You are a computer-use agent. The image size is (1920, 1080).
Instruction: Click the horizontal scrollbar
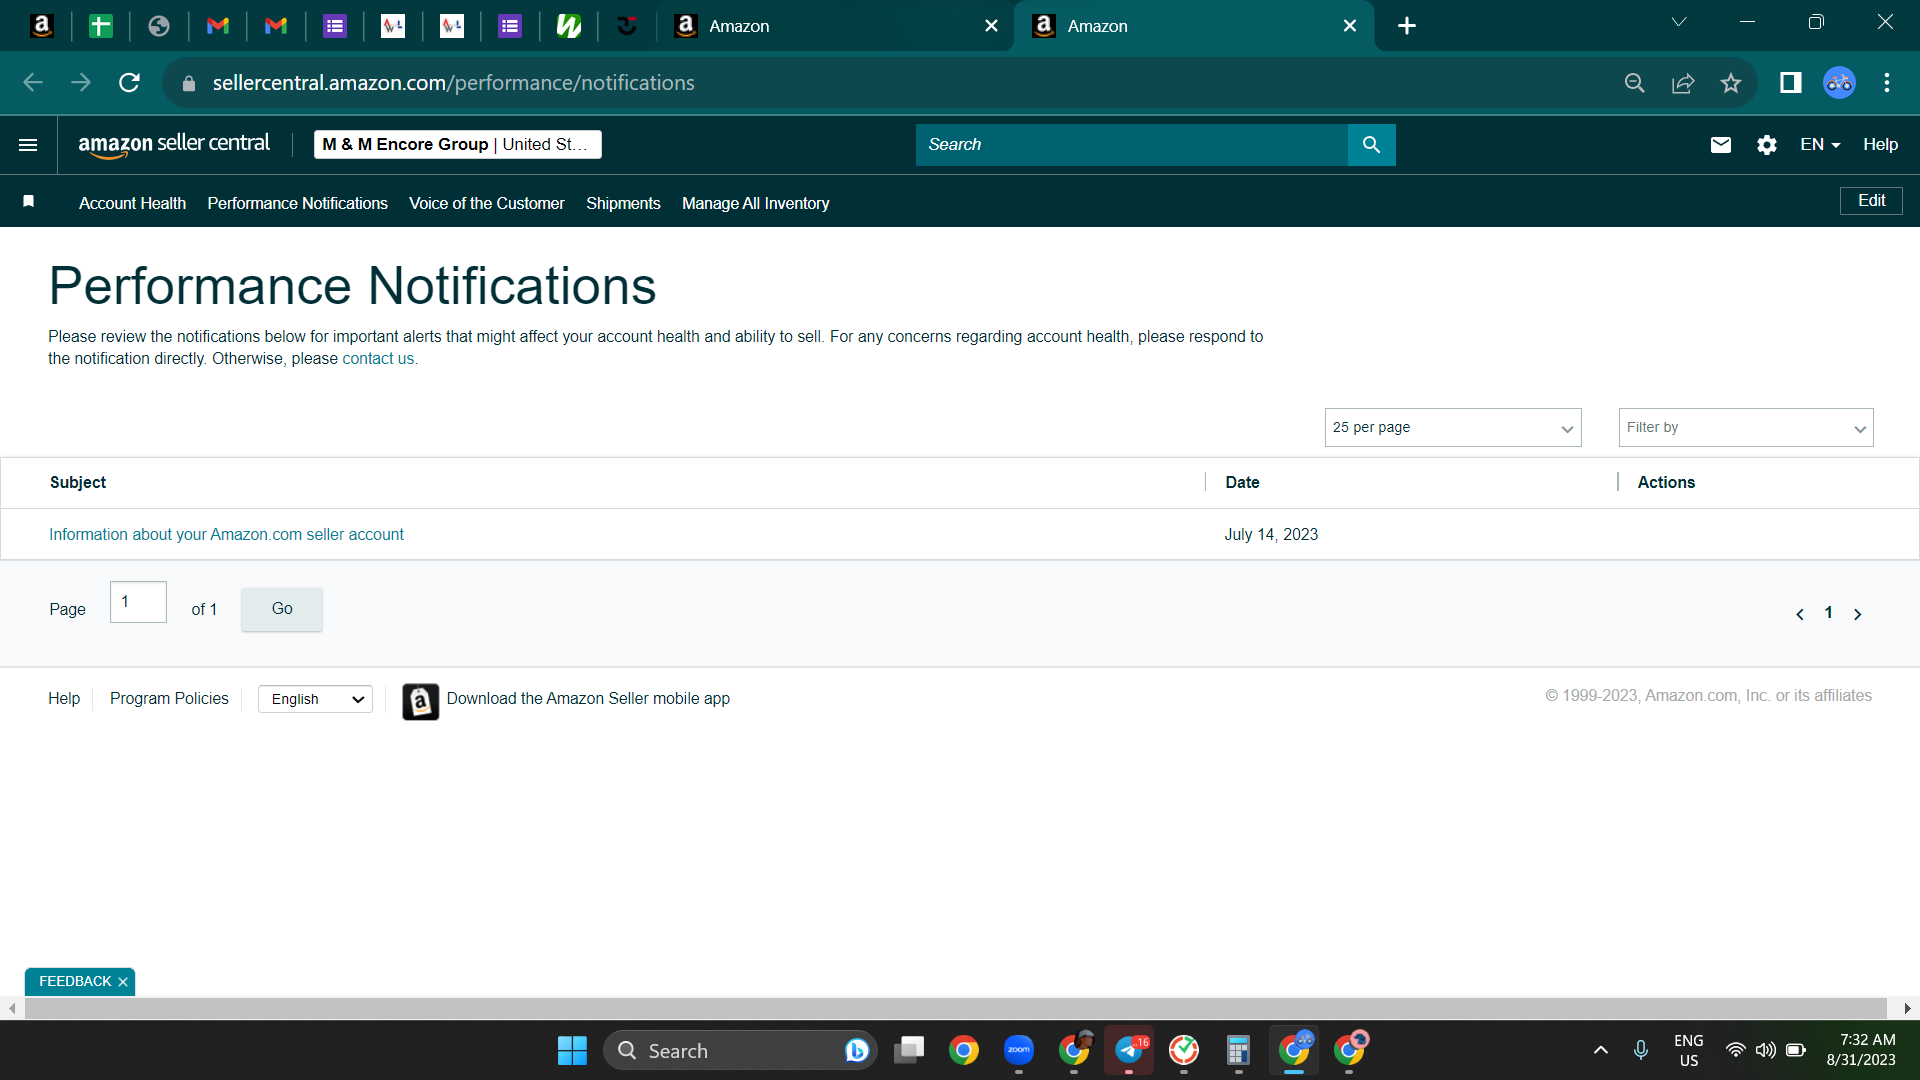tap(955, 1009)
